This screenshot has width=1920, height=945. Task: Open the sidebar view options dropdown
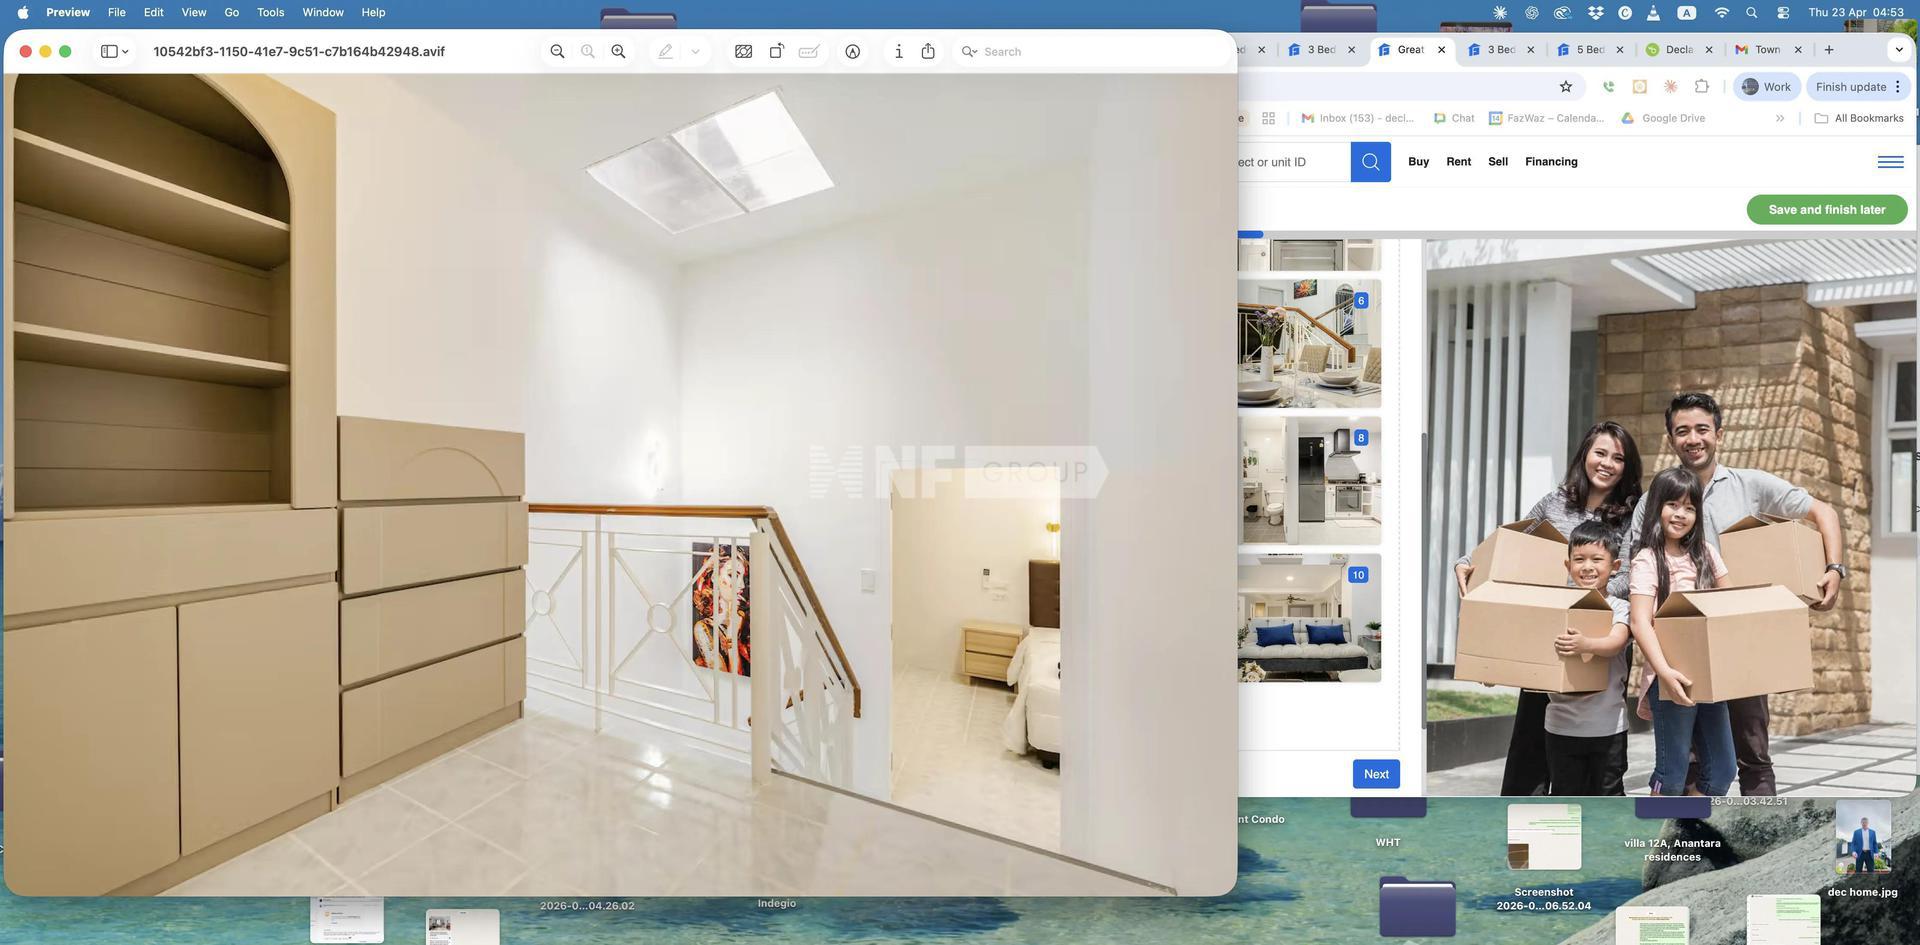115,52
